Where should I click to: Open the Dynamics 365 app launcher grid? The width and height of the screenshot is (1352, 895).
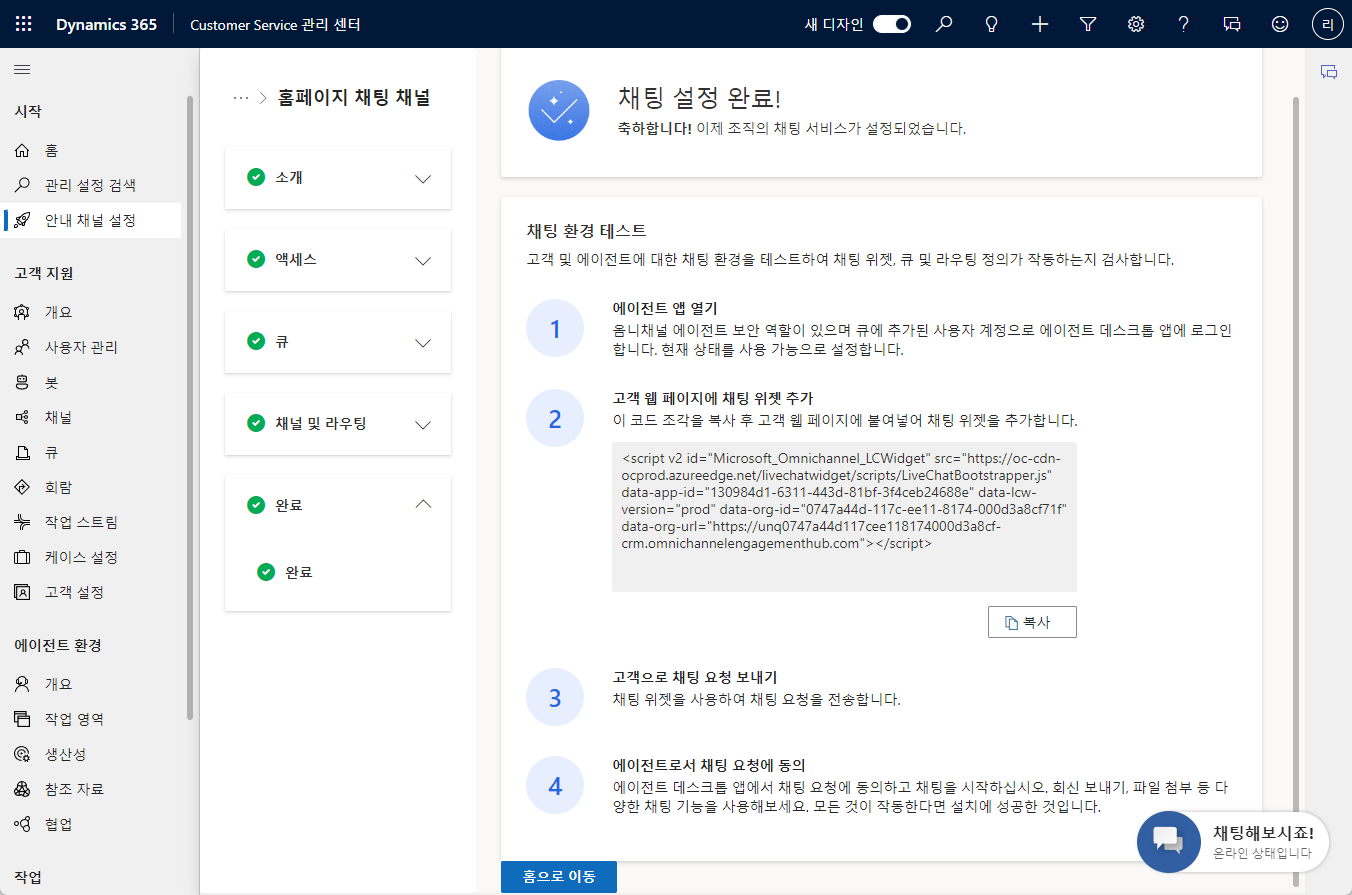tap(24, 24)
